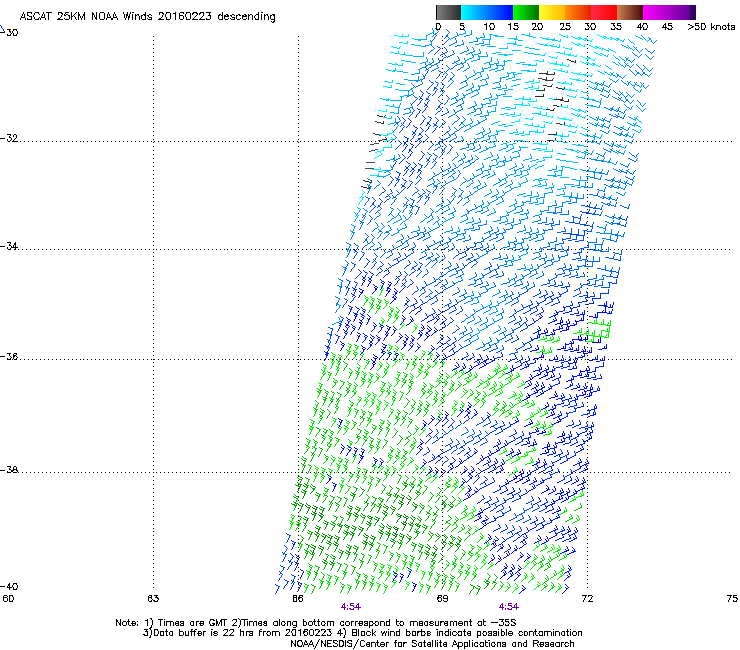This screenshot has width=740, height=650.
Task: Click the 72 longitude axis label
Action: point(587,599)
